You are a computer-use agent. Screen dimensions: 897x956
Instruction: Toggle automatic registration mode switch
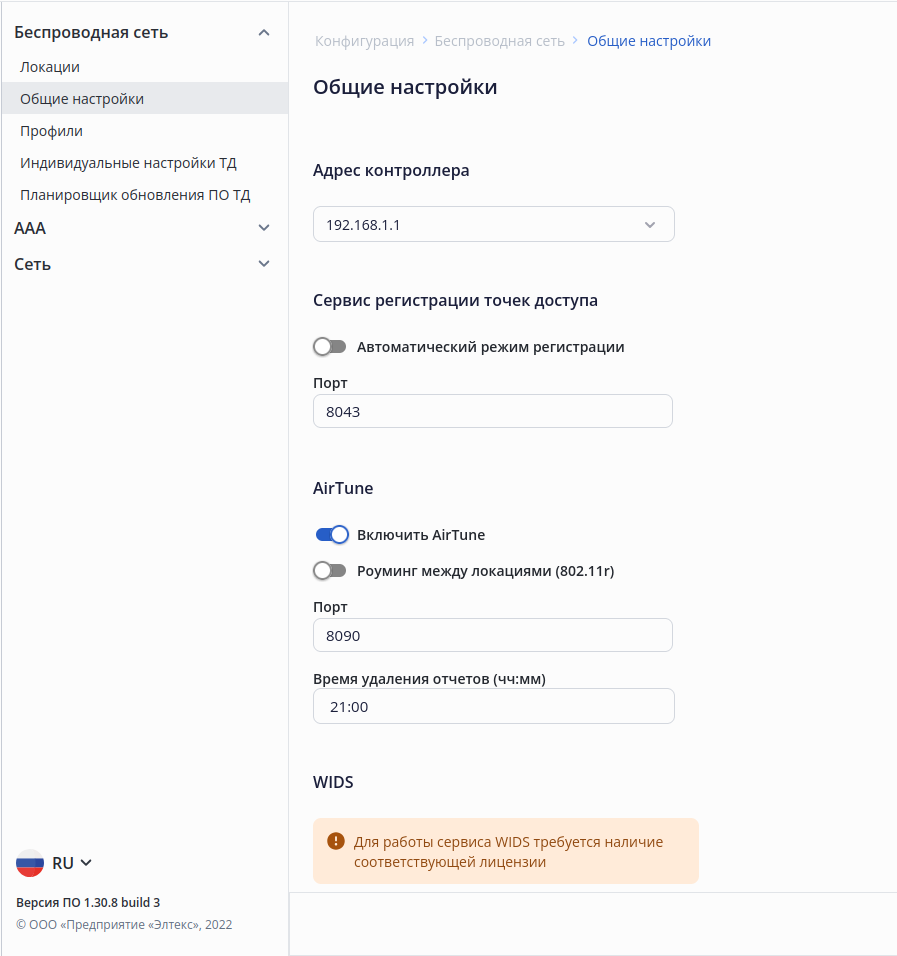(330, 347)
